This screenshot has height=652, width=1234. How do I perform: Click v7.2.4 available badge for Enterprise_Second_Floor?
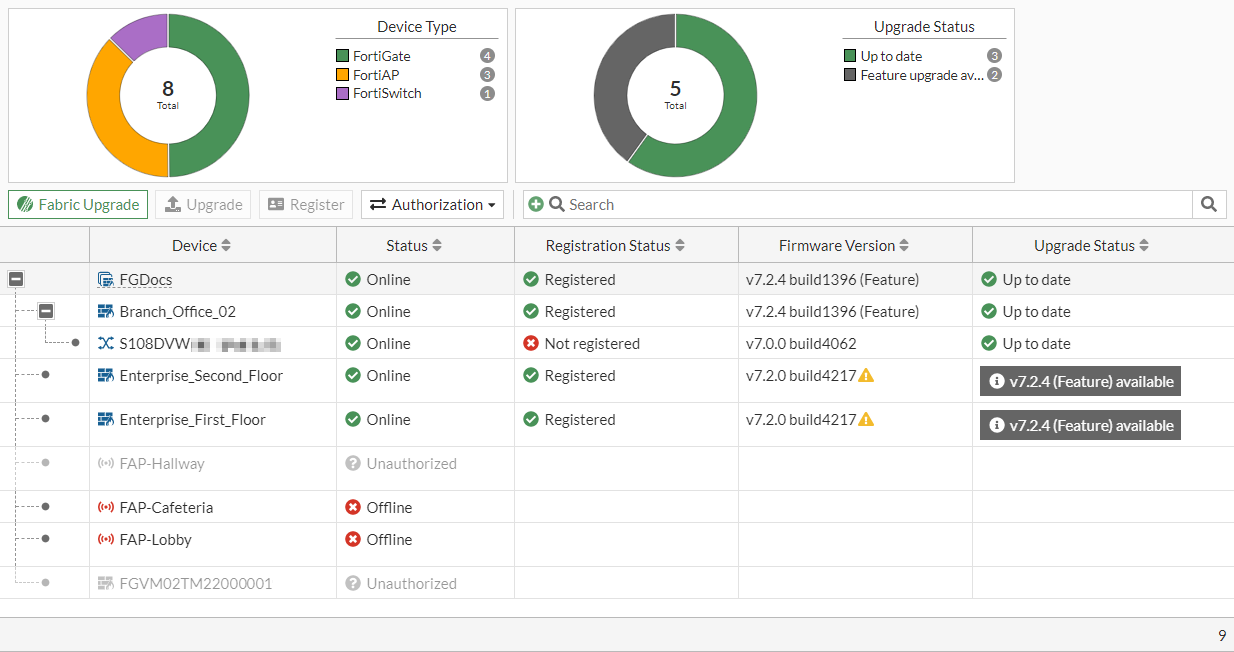(x=1080, y=381)
